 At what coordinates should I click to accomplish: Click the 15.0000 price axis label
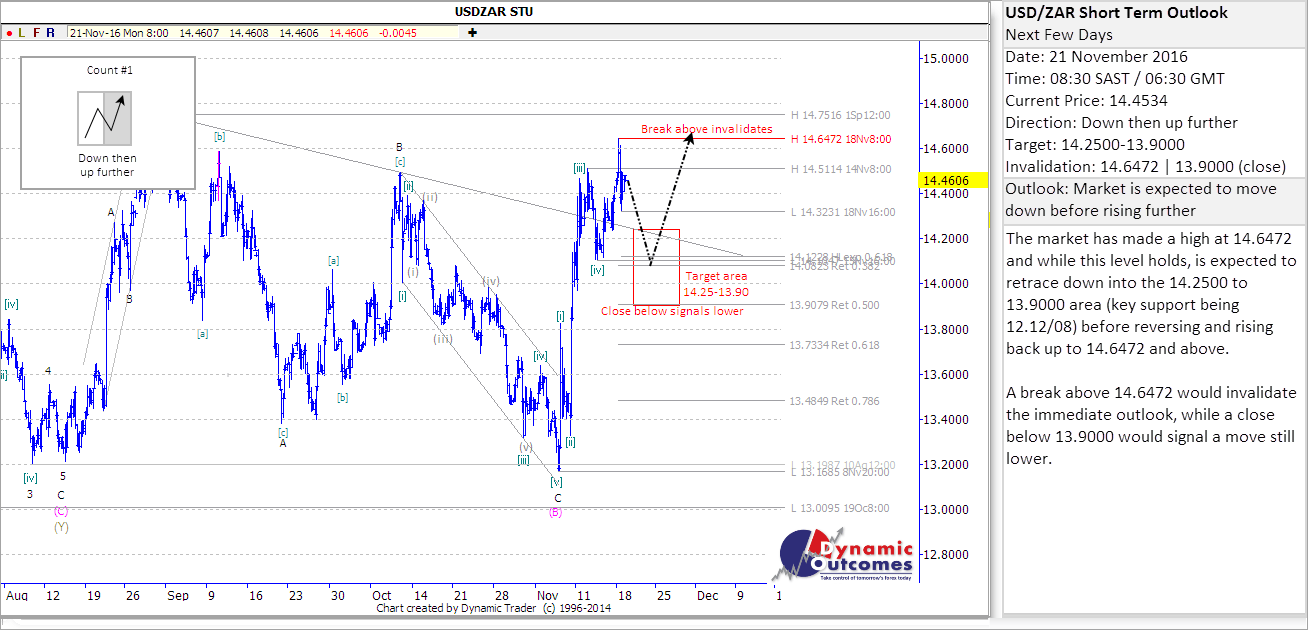pyautogui.click(x=945, y=59)
